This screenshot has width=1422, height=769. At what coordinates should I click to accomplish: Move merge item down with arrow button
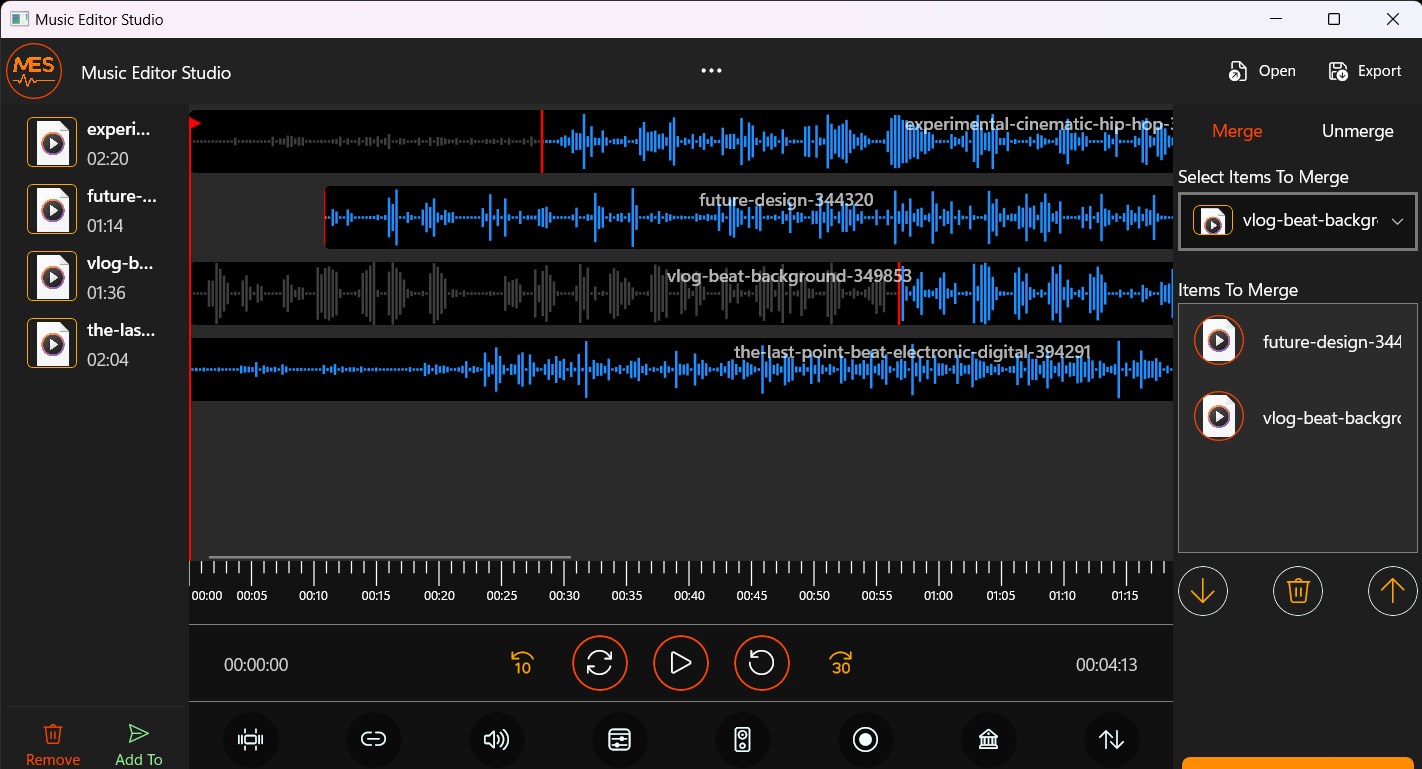[1203, 591]
